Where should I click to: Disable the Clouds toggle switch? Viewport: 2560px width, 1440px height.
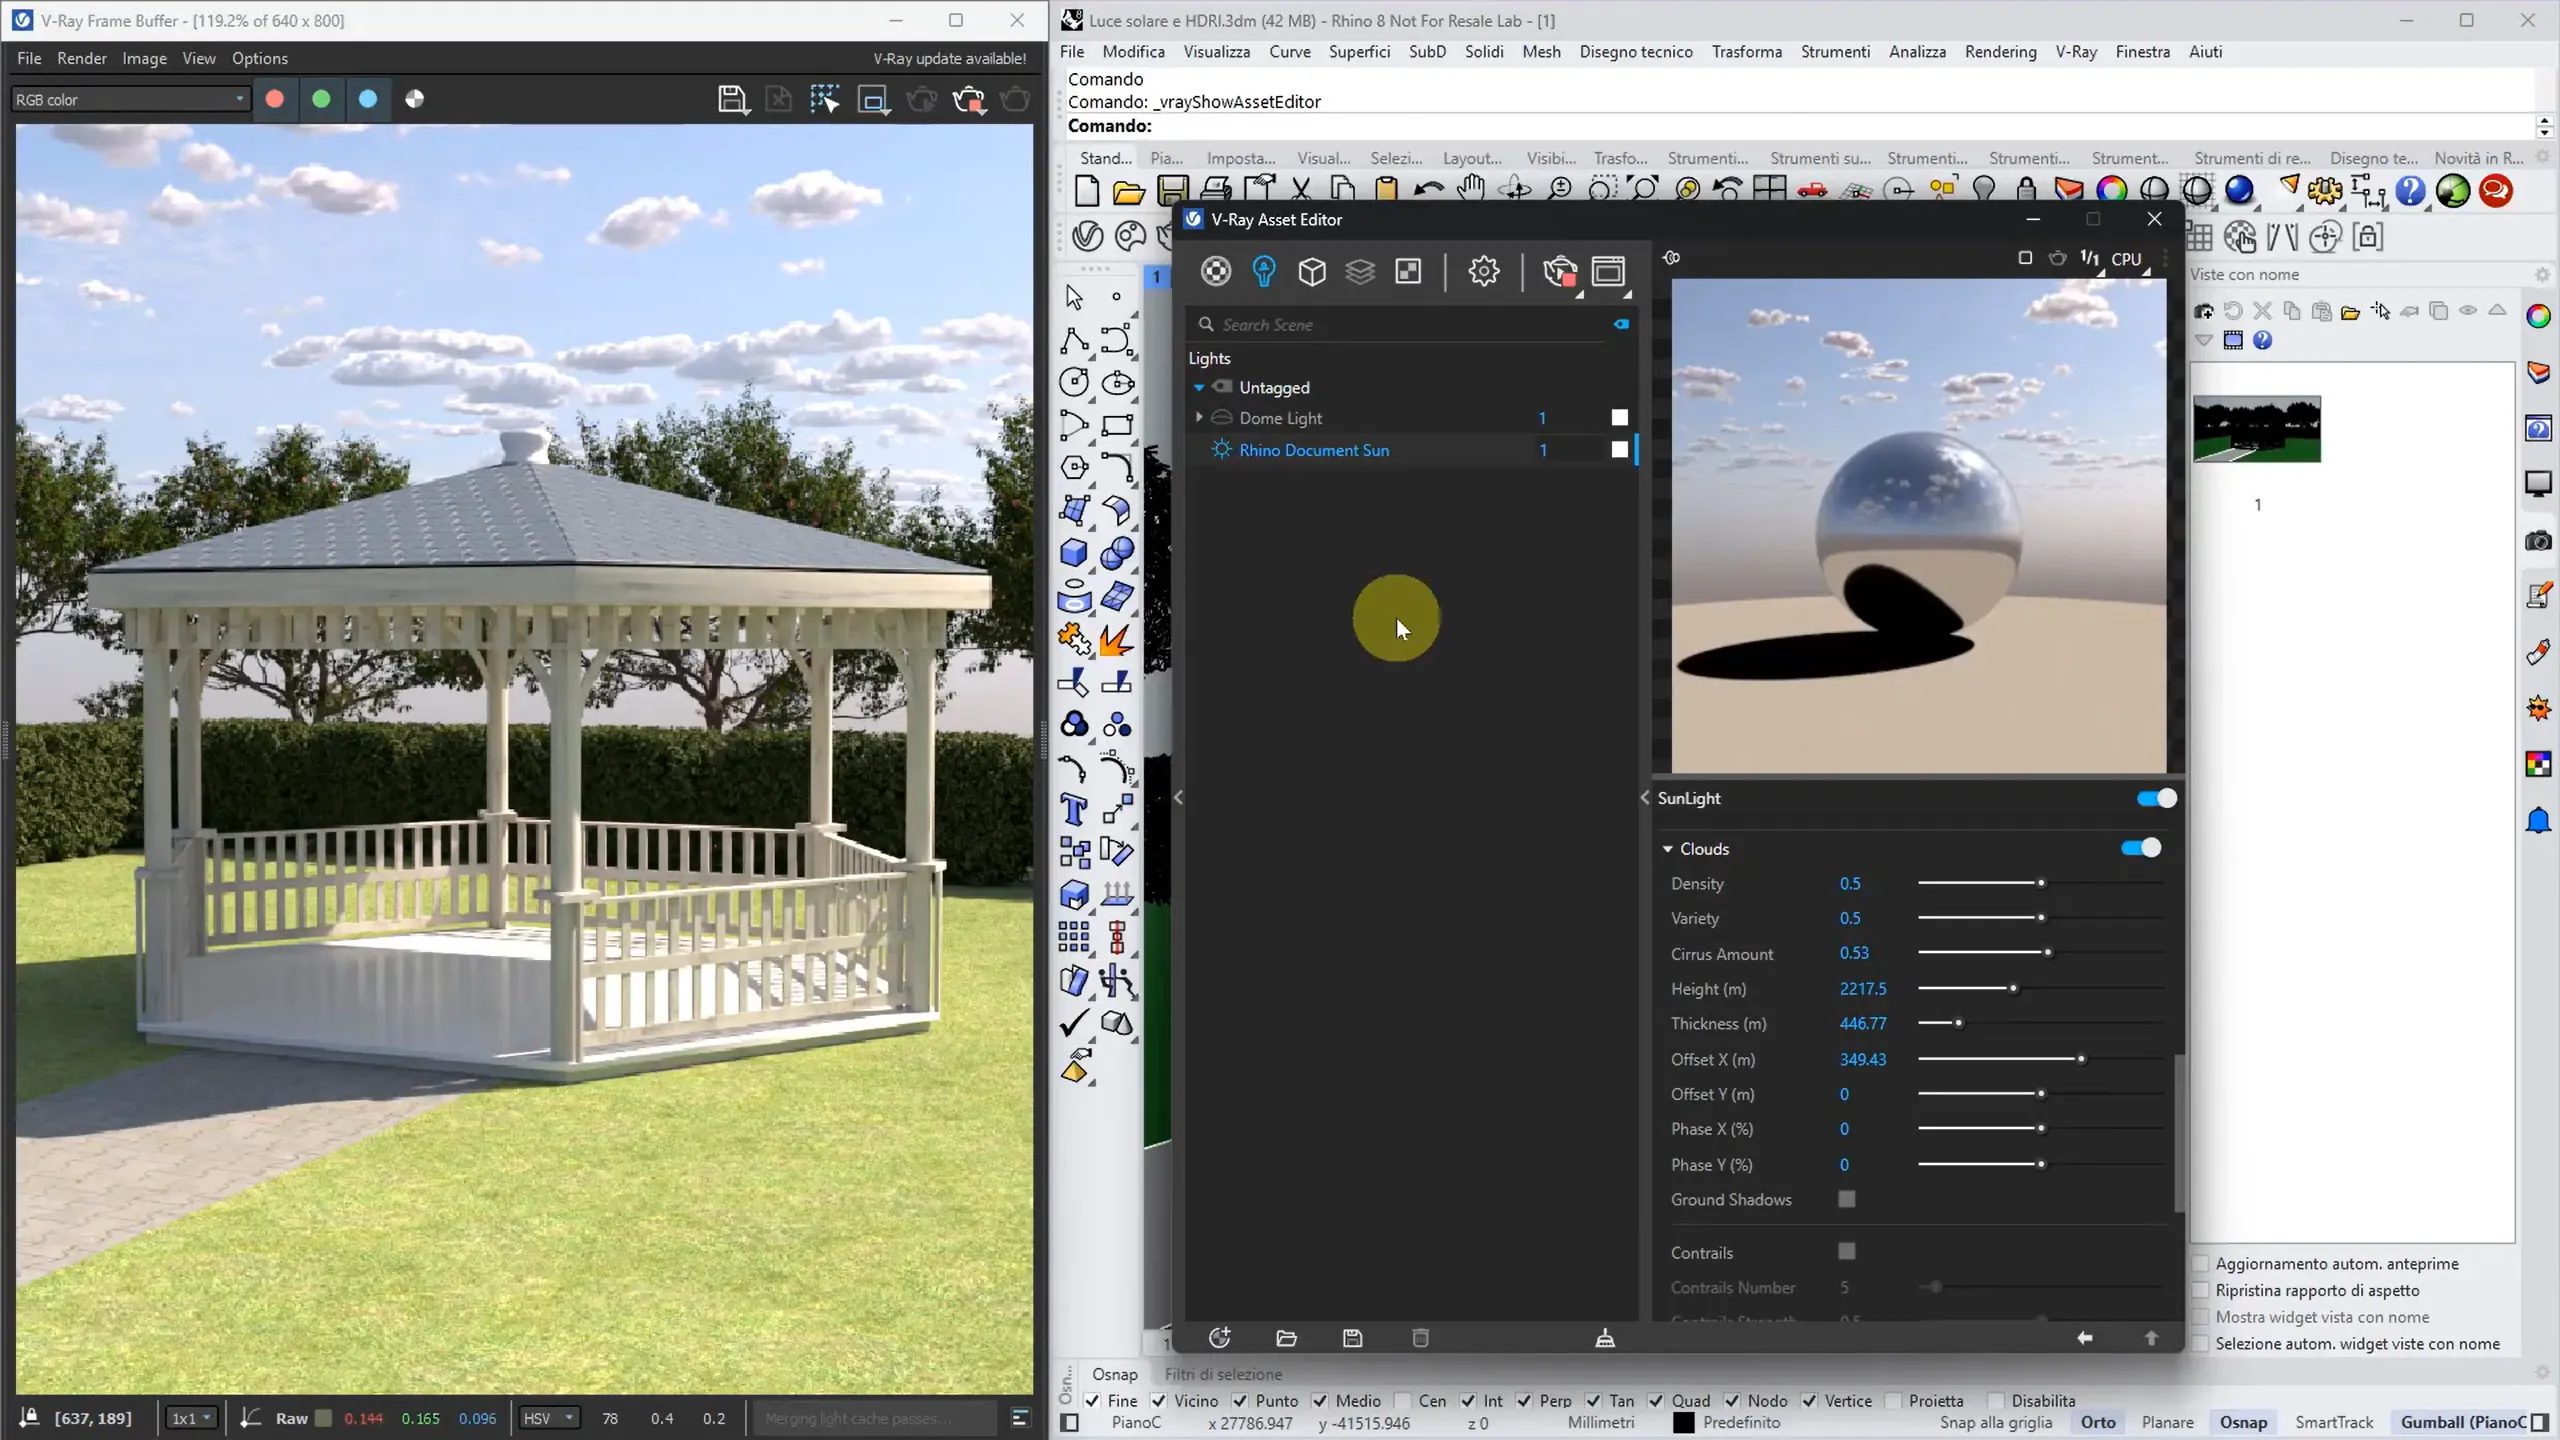pos(2140,848)
